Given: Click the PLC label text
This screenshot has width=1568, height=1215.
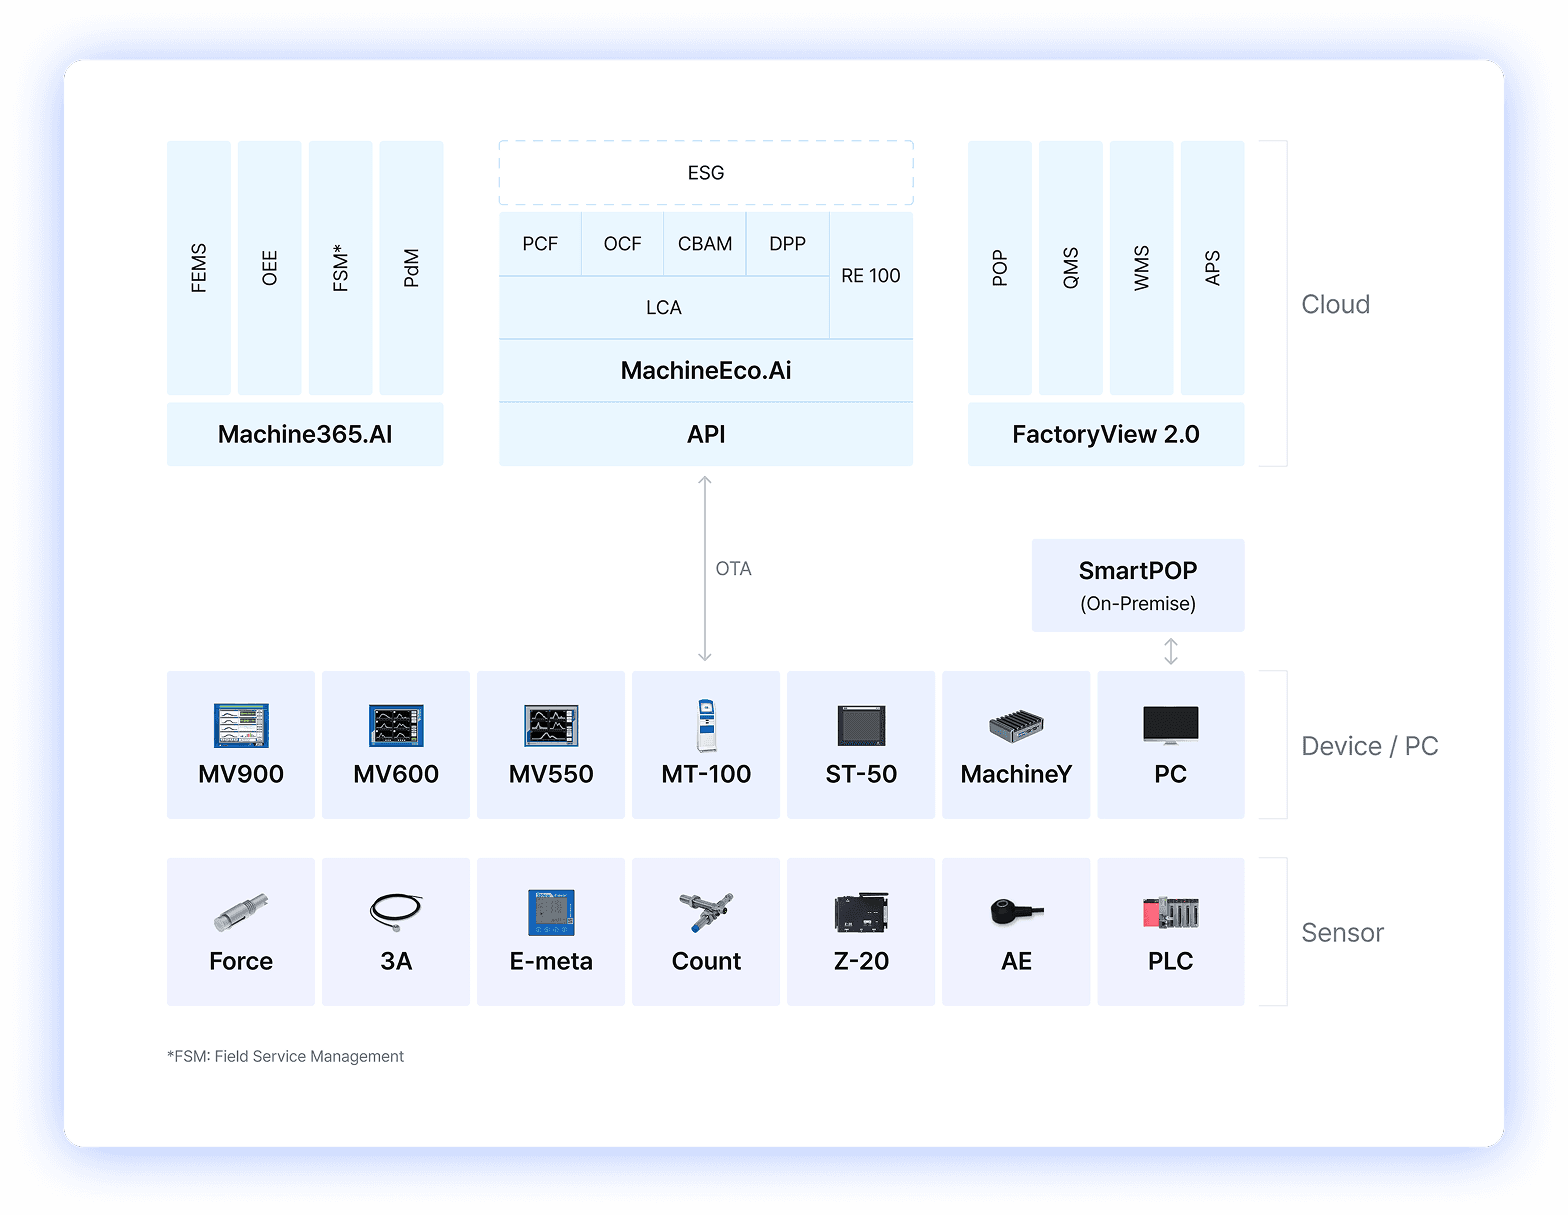Looking at the screenshot, I should pos(1171,961).
